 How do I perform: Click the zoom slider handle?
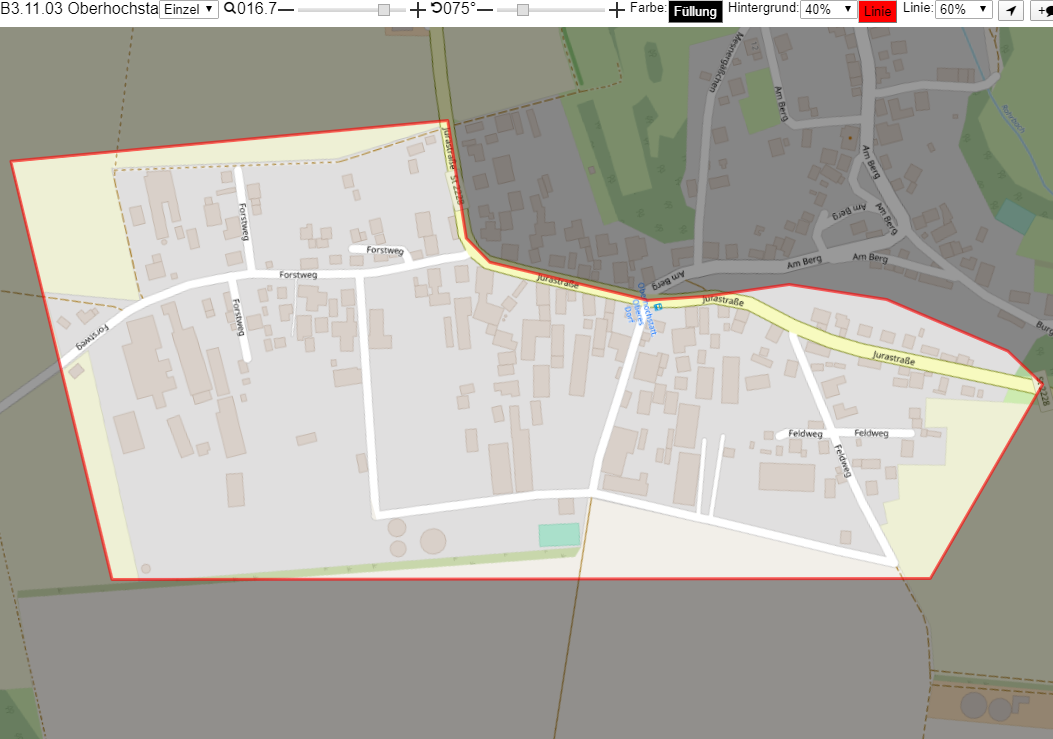(x=383, y=10)
